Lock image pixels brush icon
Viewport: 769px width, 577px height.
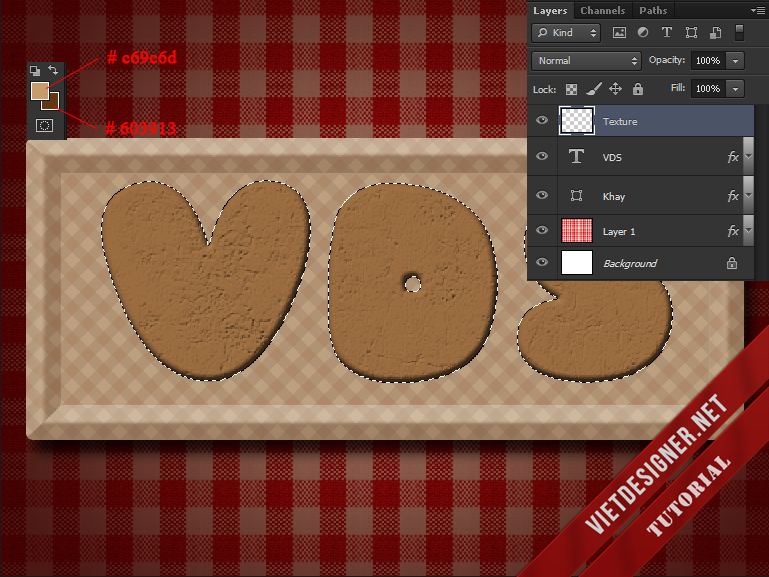click(x=593, y=89)
